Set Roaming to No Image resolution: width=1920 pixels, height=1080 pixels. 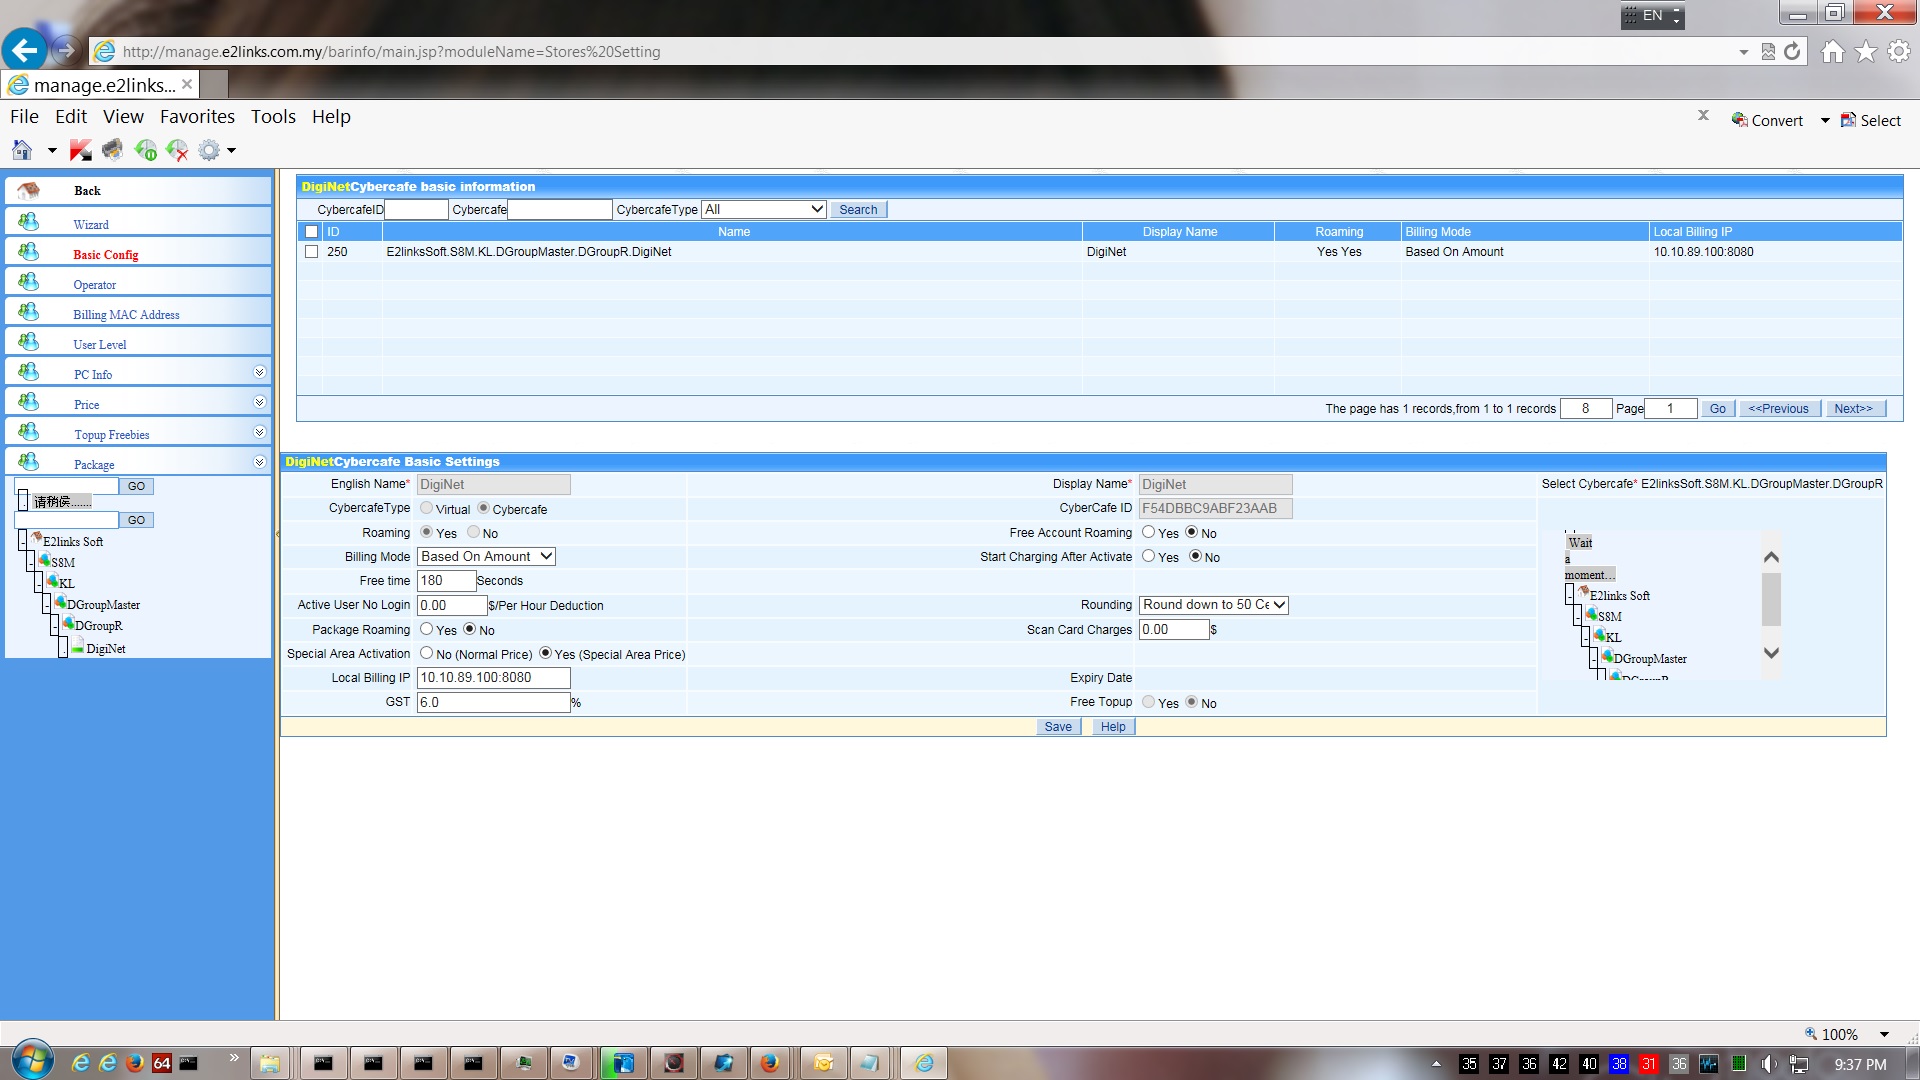pyautogui.click(x=474, y=532)
